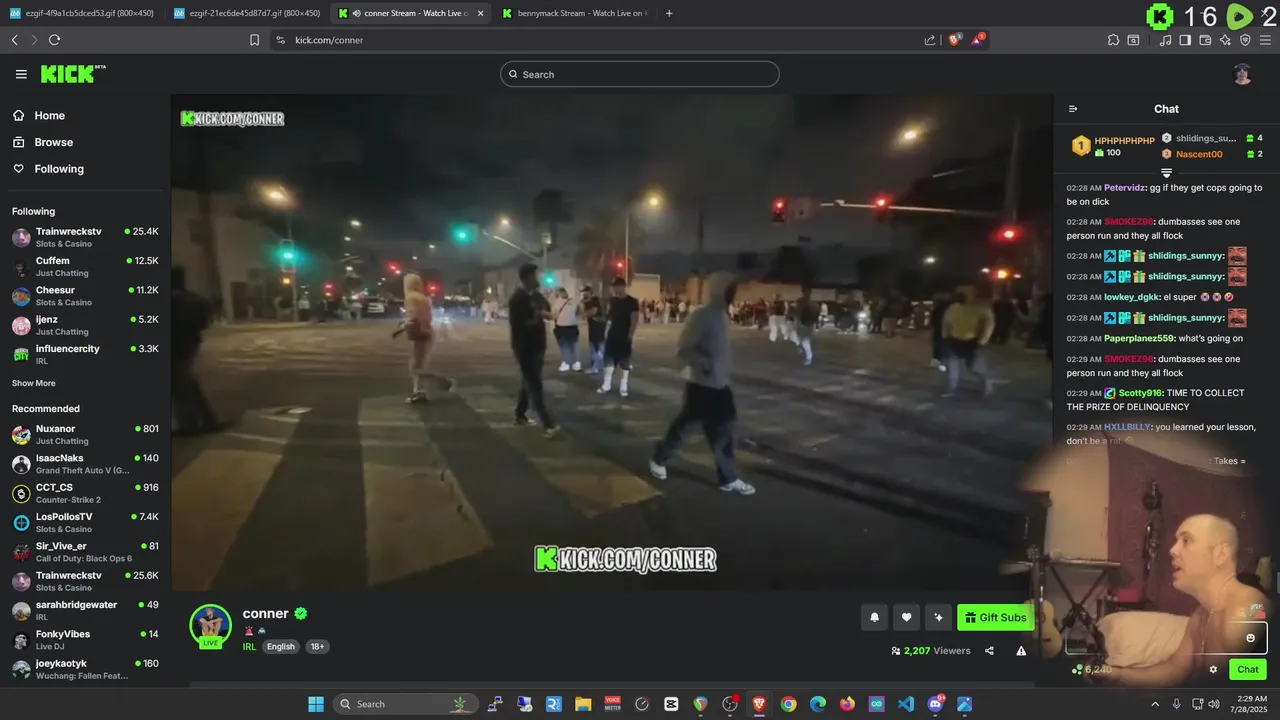Open Brave VPN shield icon
The height and width of the screenshot is (720, 1280).
(1245, 40)
